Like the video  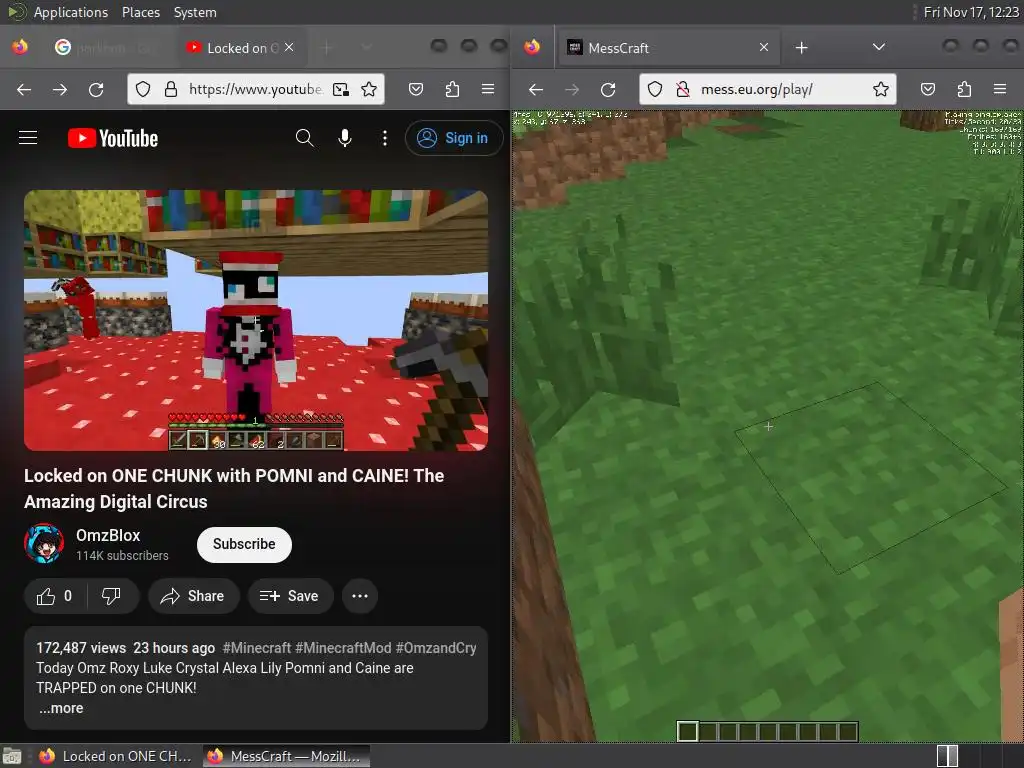55,596
